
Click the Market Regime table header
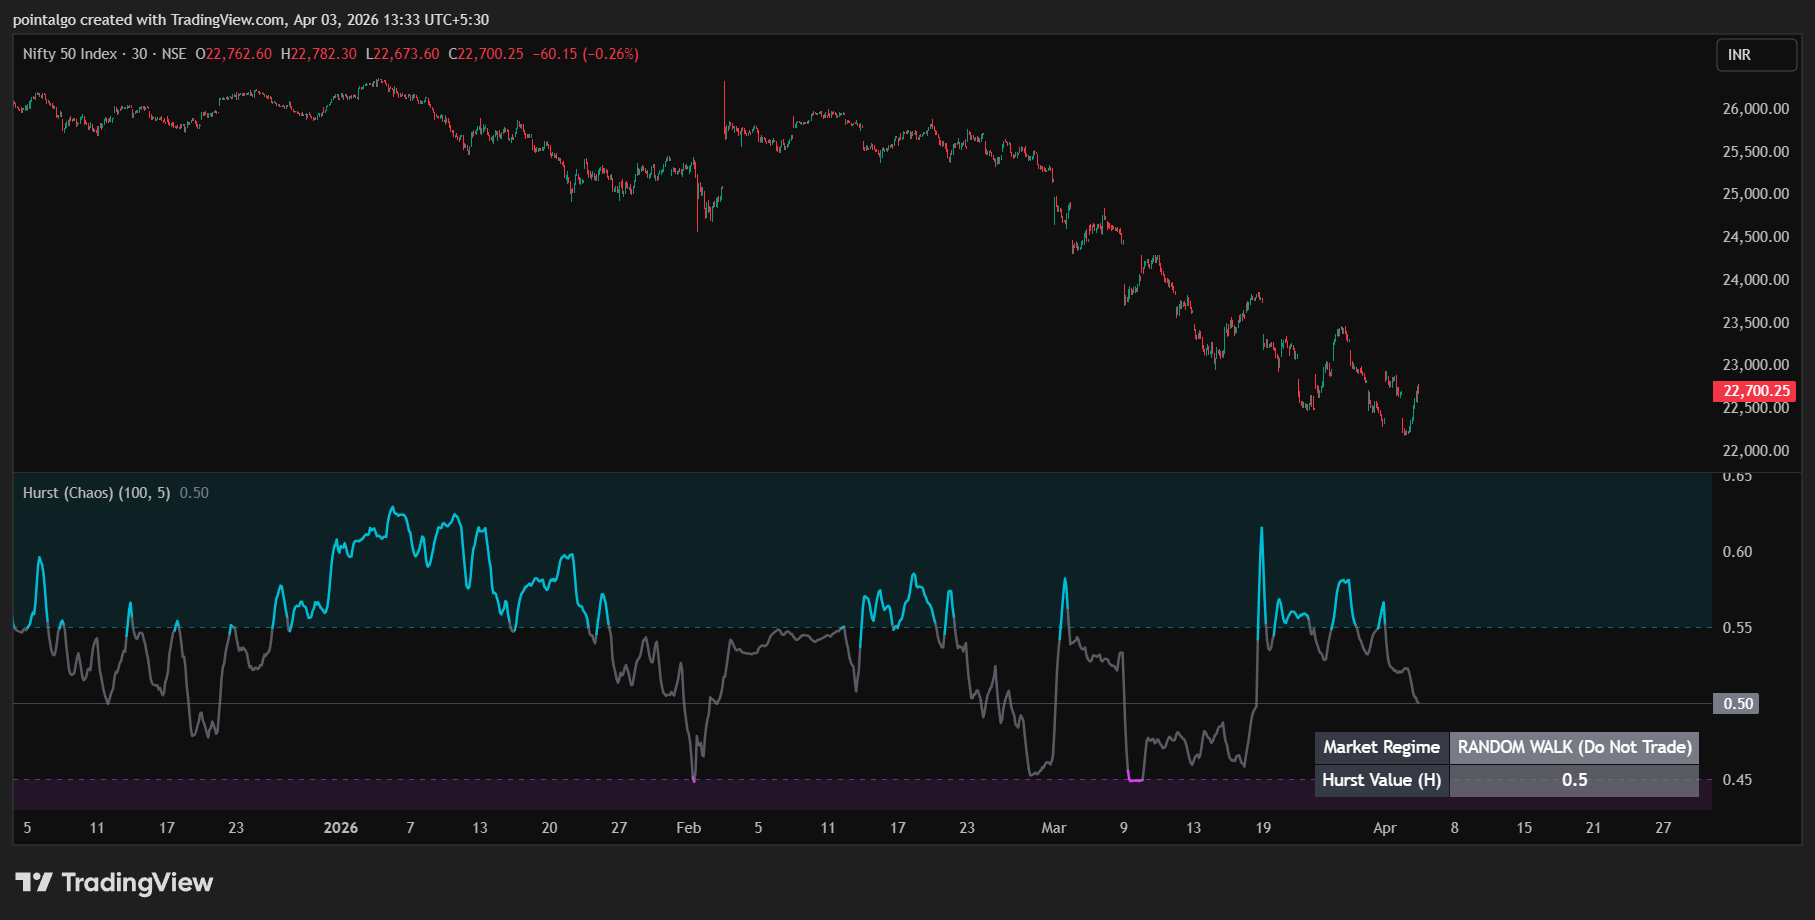point(1381,747)
